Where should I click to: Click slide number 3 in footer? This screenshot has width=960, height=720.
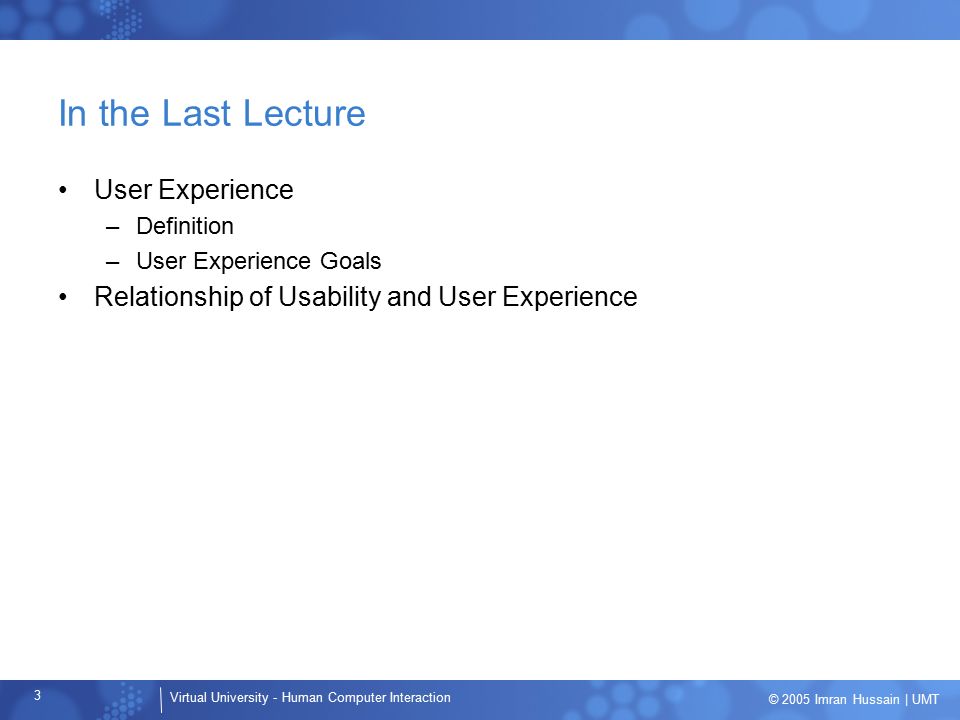pos(37,695)
